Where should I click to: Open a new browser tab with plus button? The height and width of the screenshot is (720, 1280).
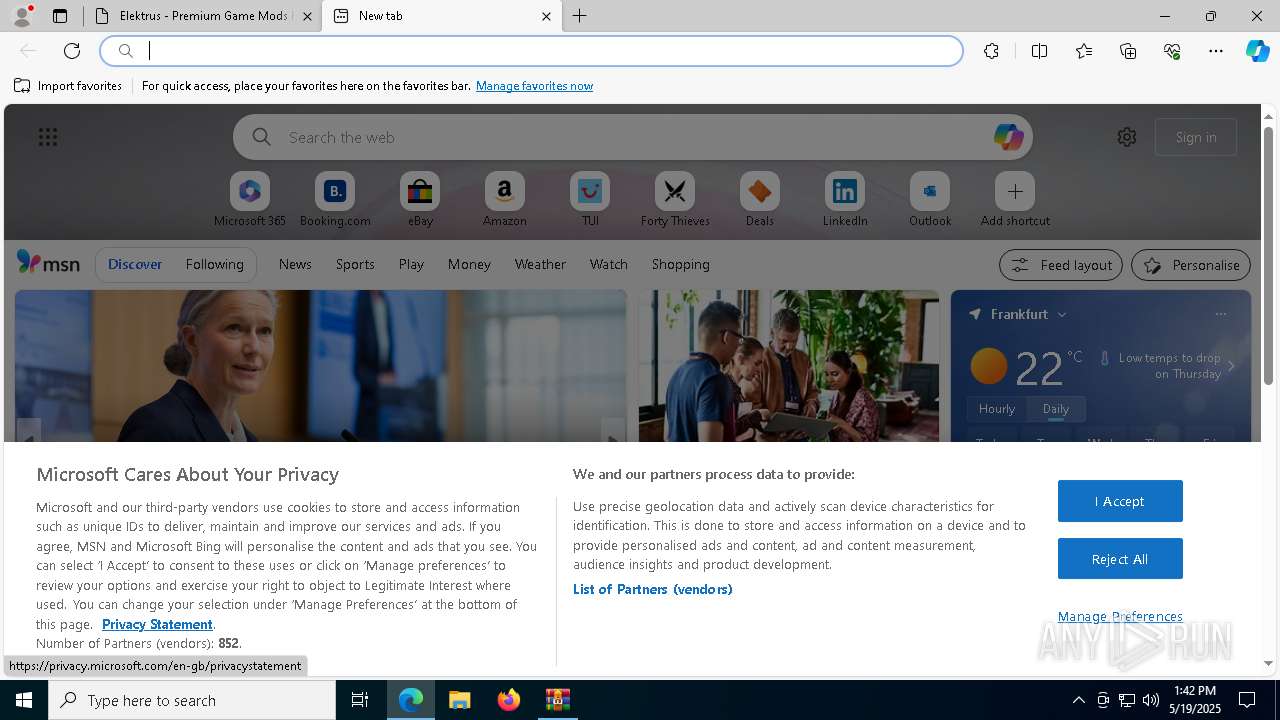click(580, 16)
